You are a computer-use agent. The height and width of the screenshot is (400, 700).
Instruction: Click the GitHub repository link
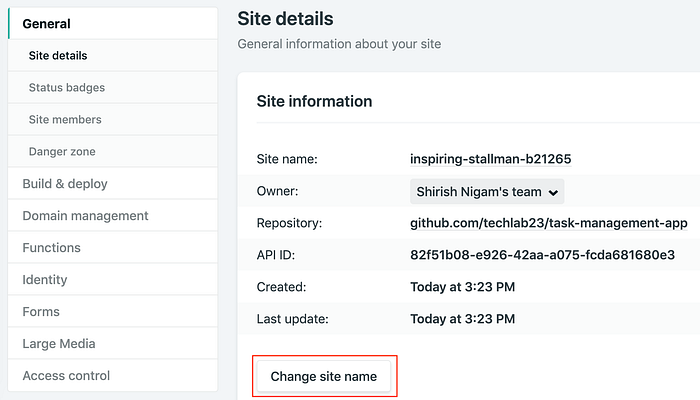(x=535, y=223)
